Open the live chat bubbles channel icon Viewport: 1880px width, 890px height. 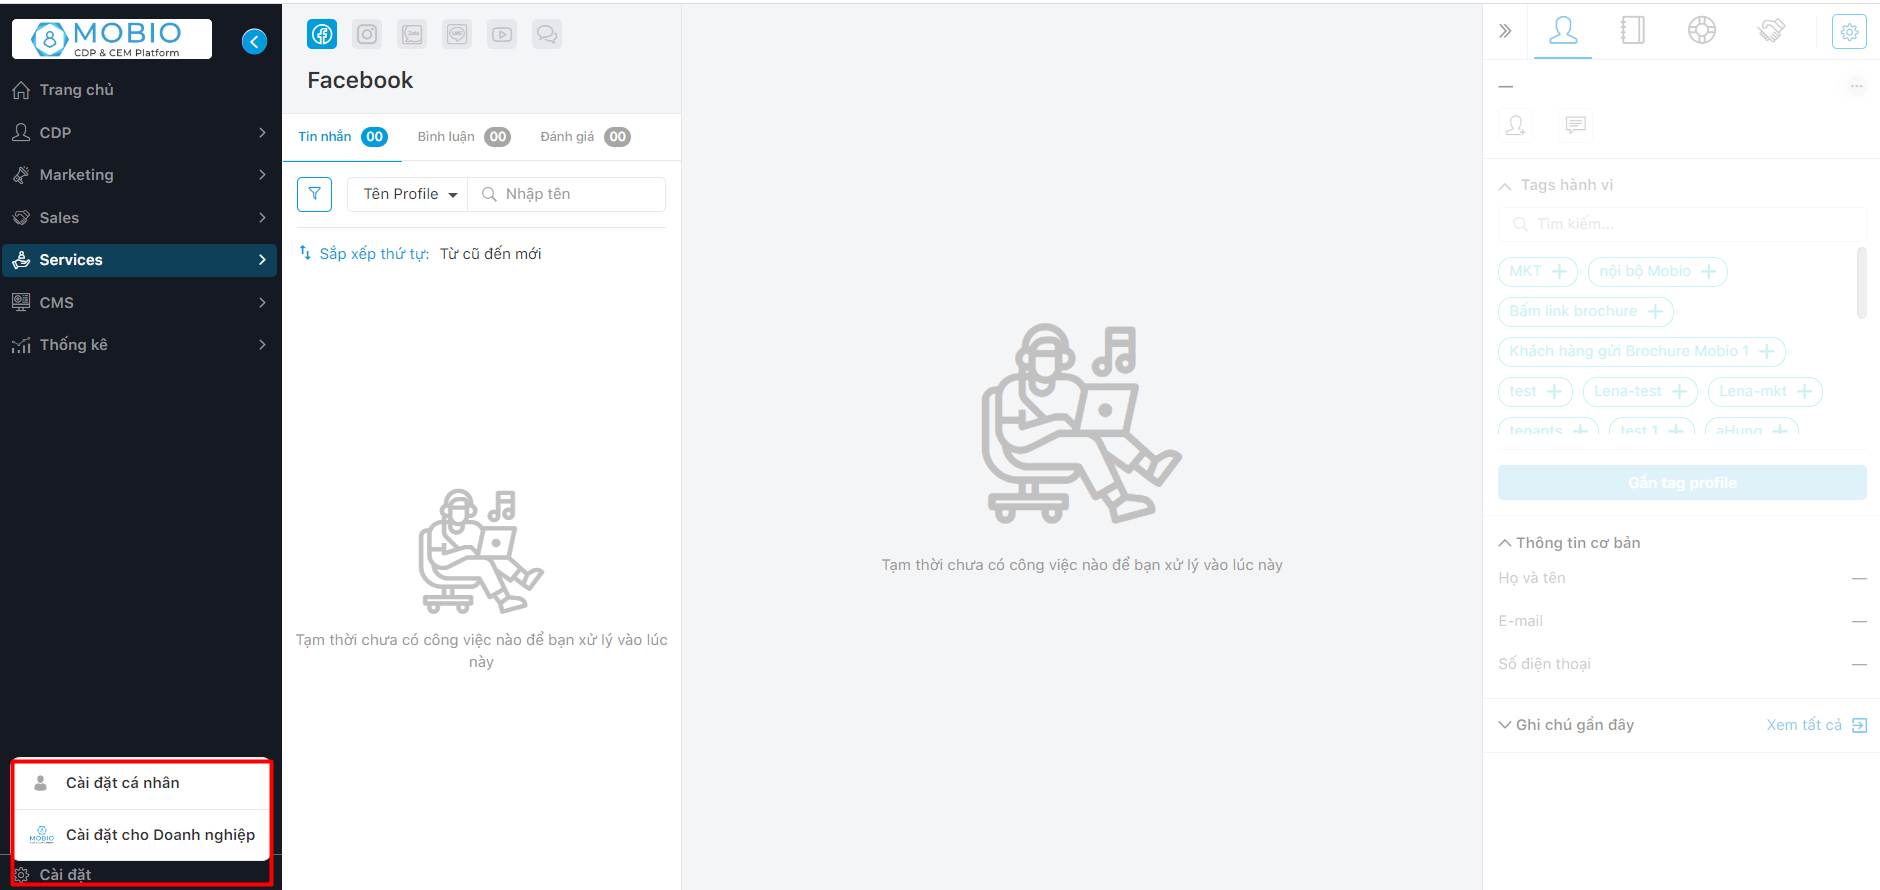point(547,34)
